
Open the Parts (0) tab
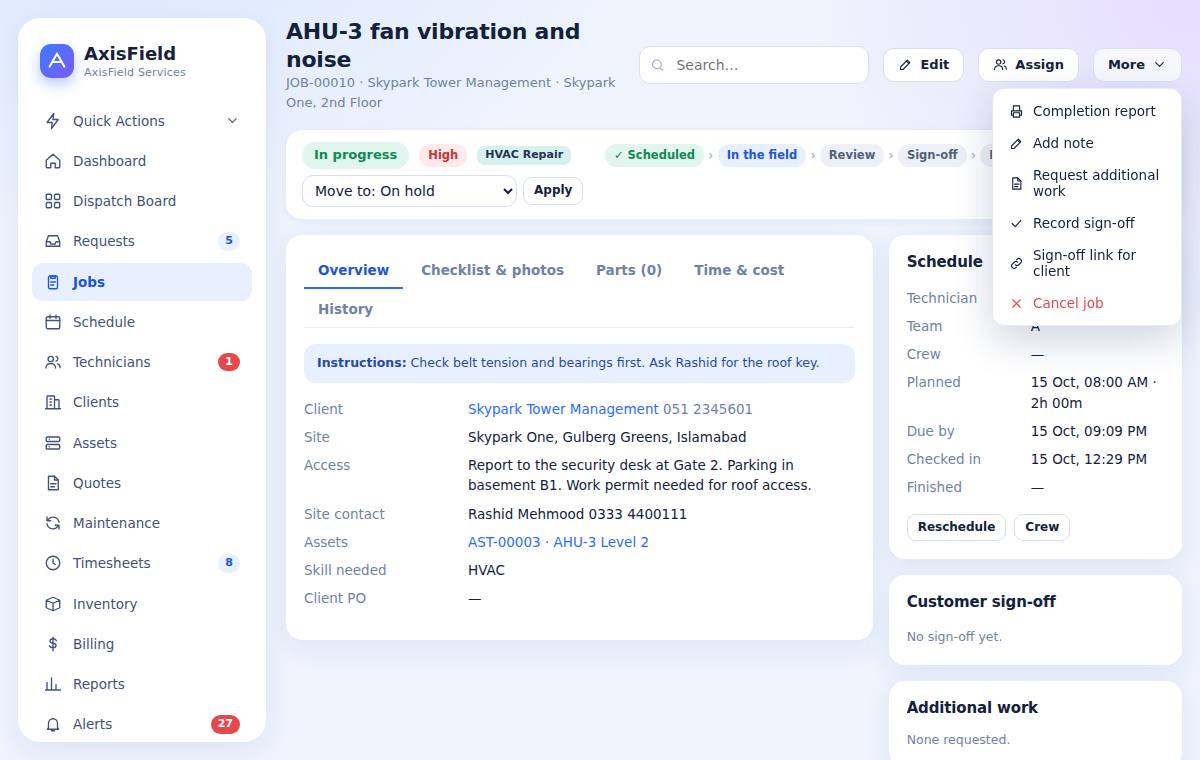click(x=629, y=270)
